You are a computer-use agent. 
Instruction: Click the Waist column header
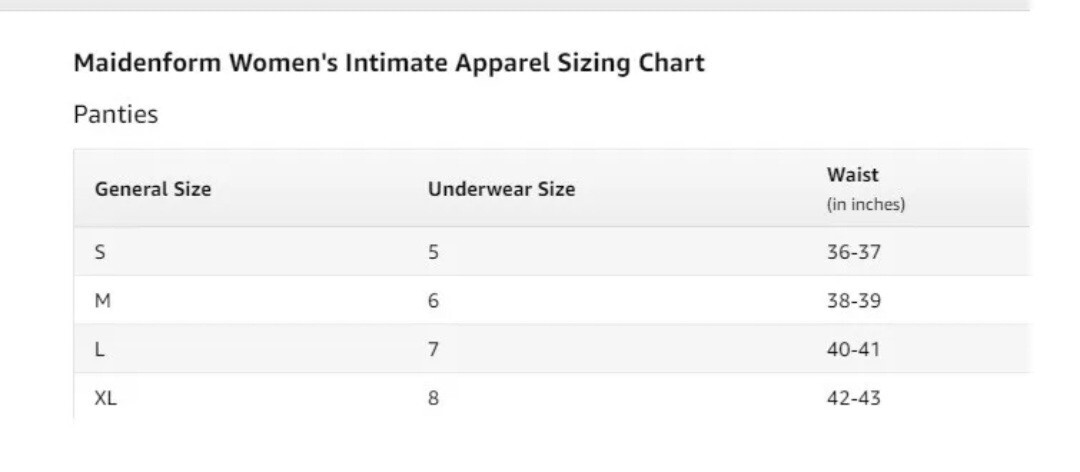[853, 175]
